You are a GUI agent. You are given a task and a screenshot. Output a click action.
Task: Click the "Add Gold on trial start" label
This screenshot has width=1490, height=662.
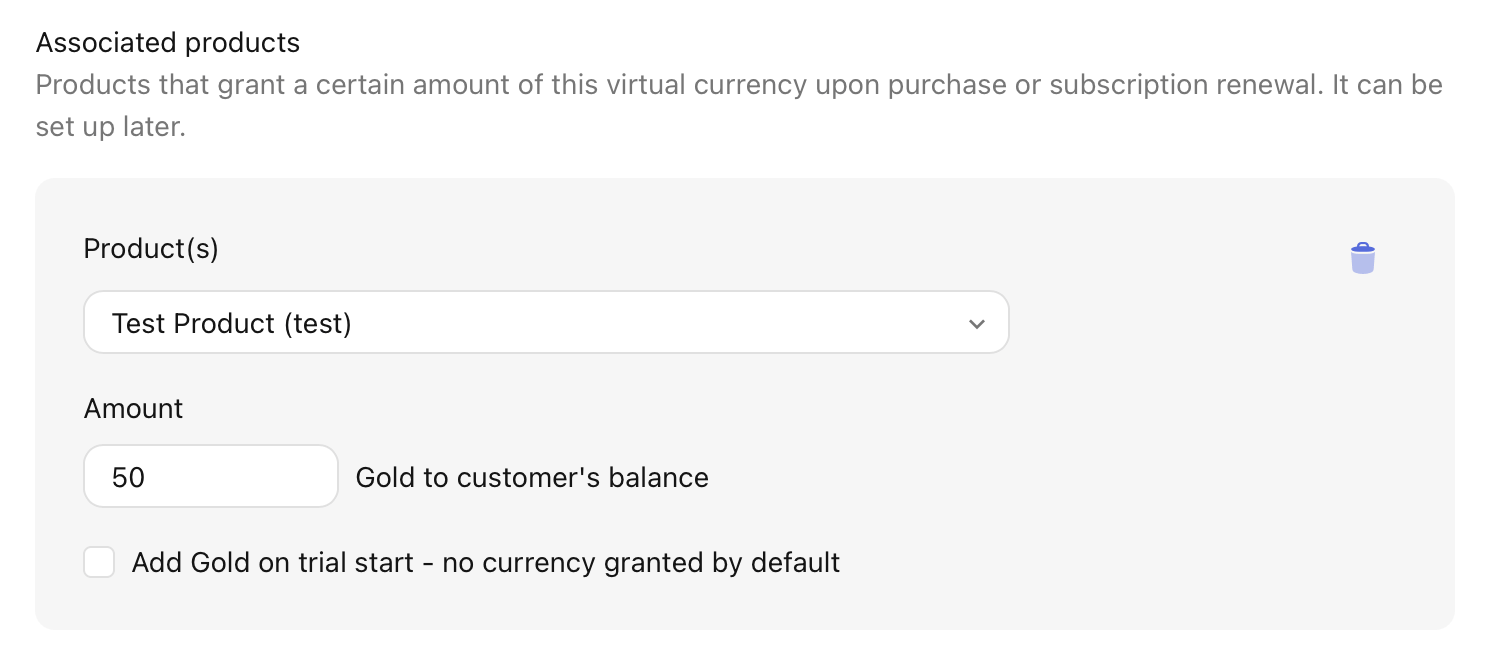[272, 562]
